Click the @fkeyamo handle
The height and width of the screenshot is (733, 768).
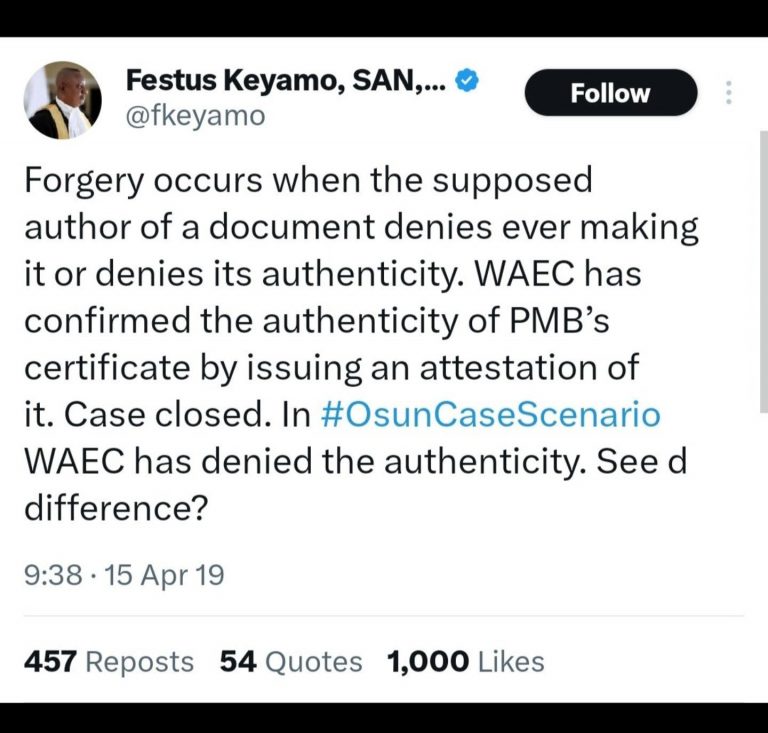196,117
